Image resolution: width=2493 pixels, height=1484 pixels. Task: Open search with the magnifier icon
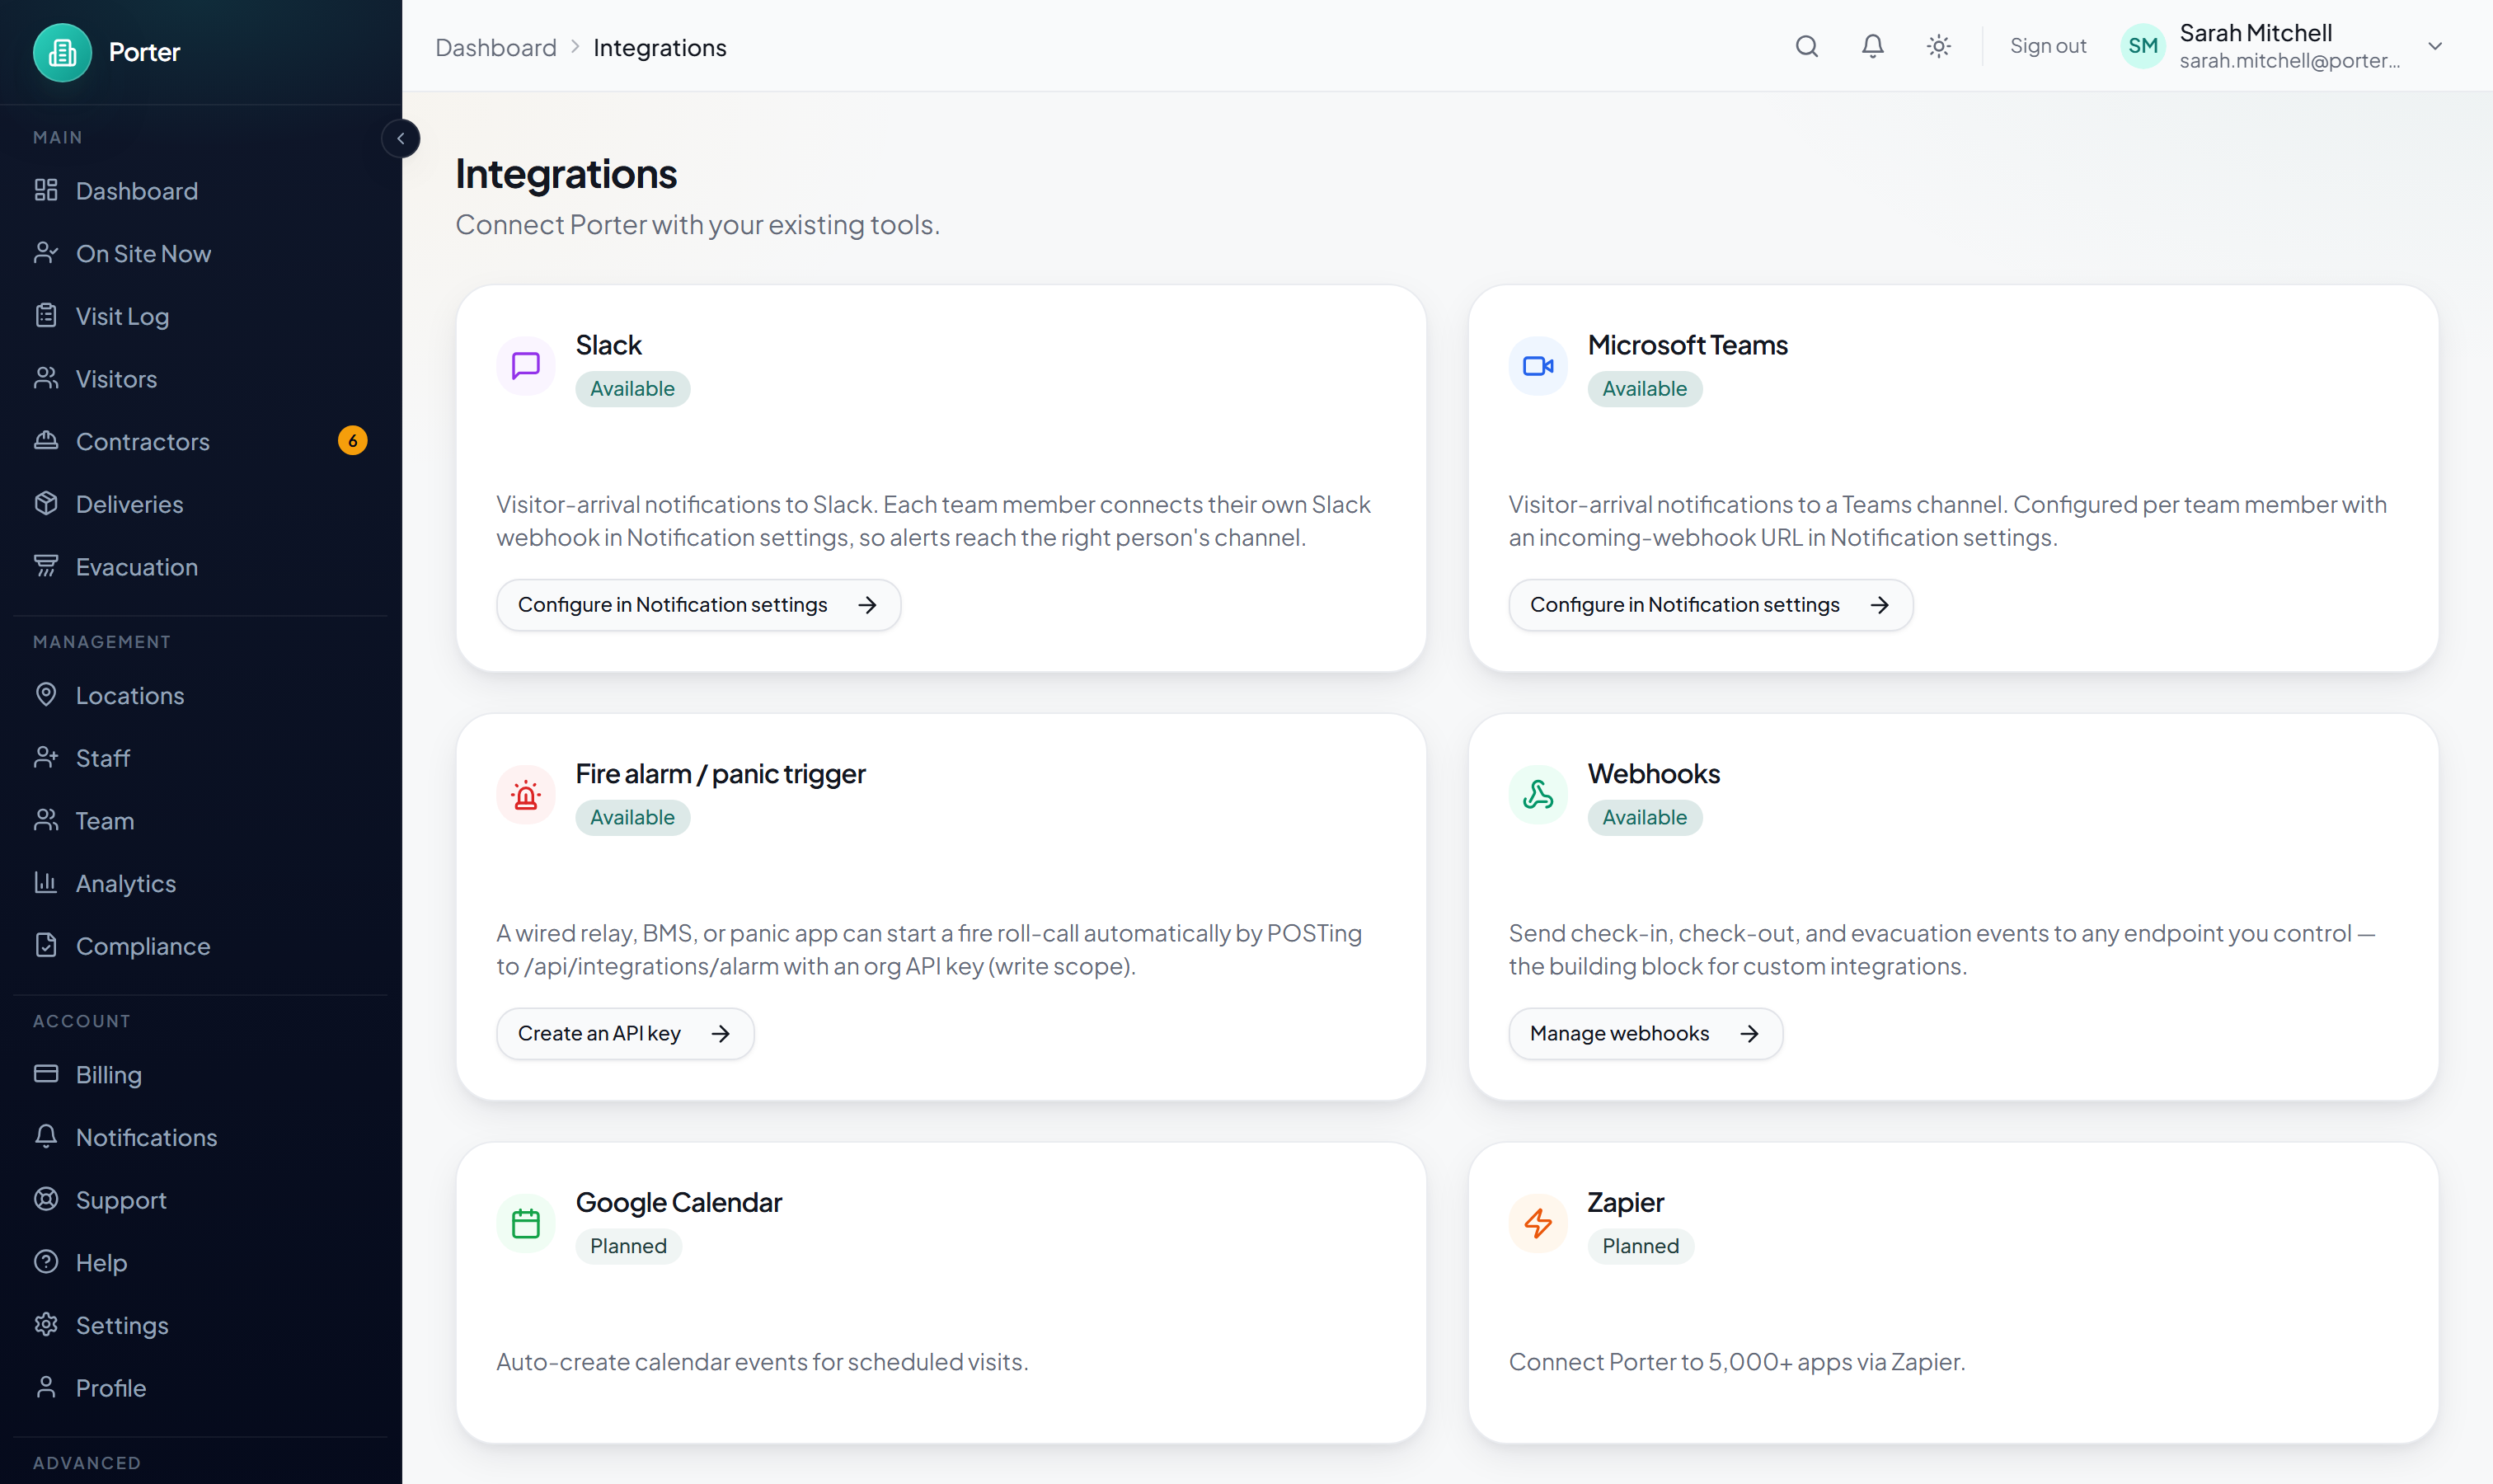pyautogui.click(x=1806, y=46)
